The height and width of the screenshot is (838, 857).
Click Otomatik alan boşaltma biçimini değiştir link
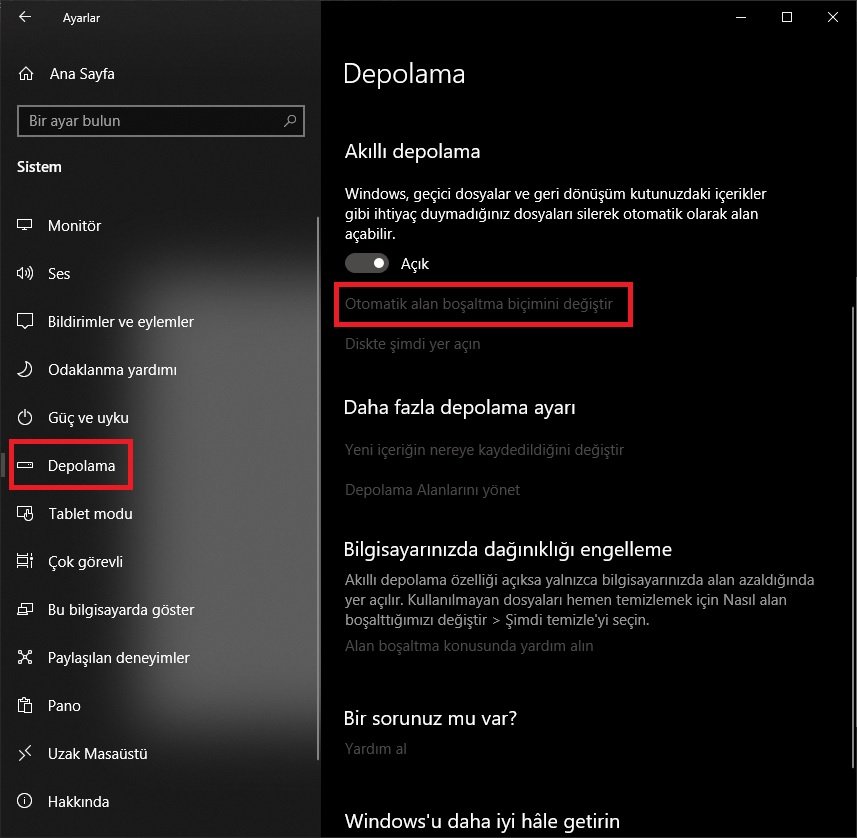478,302
